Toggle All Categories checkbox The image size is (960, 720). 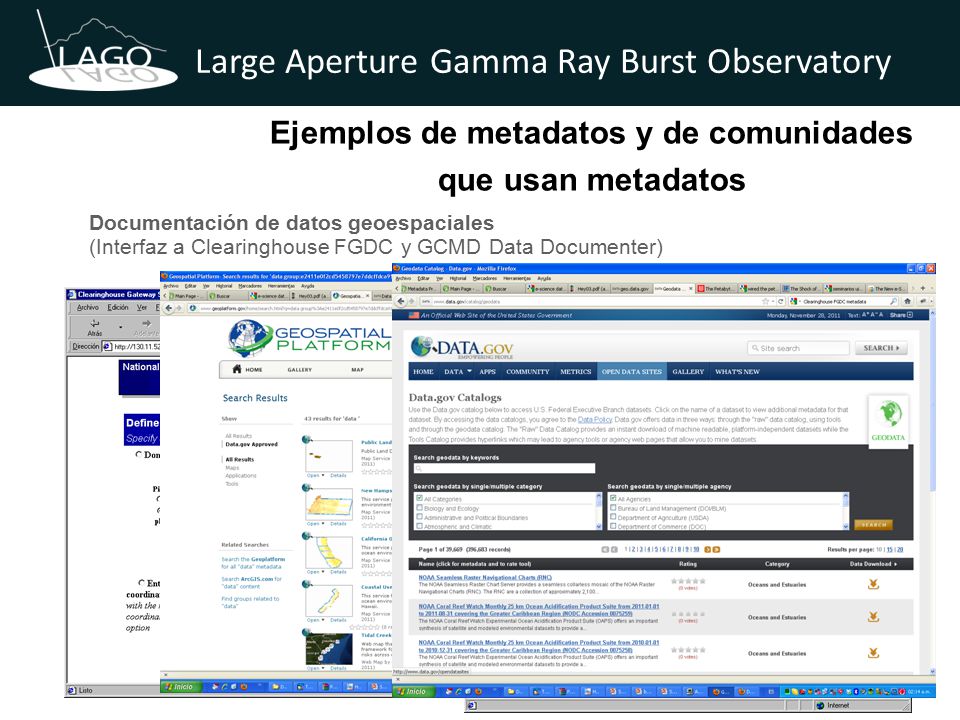pos(419,498)
